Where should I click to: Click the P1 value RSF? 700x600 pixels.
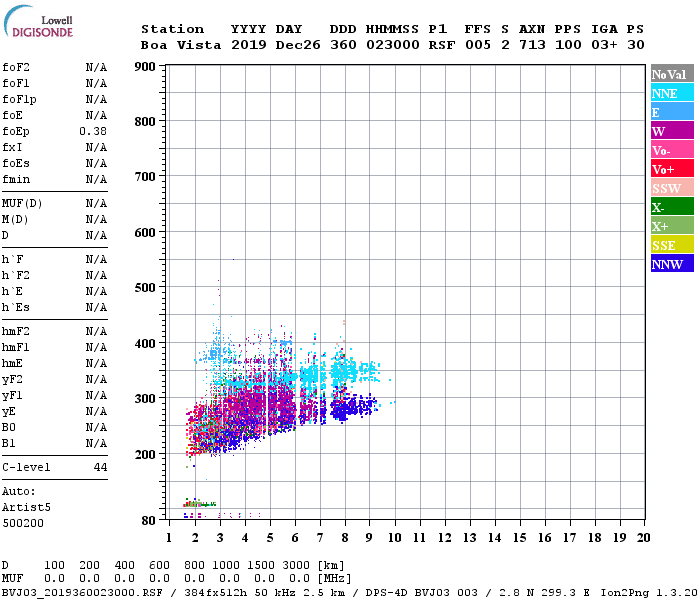[x=442, y=45]
